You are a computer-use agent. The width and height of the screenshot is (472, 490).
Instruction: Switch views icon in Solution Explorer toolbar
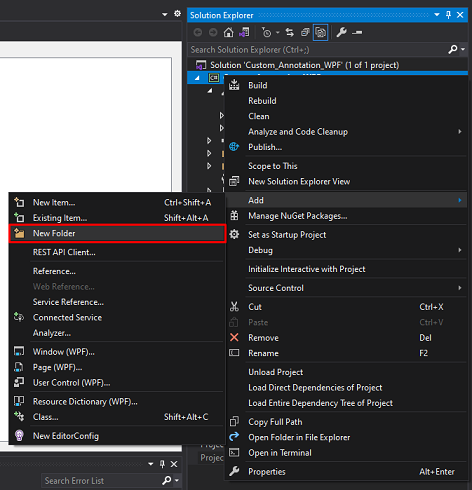click(244, 32)
